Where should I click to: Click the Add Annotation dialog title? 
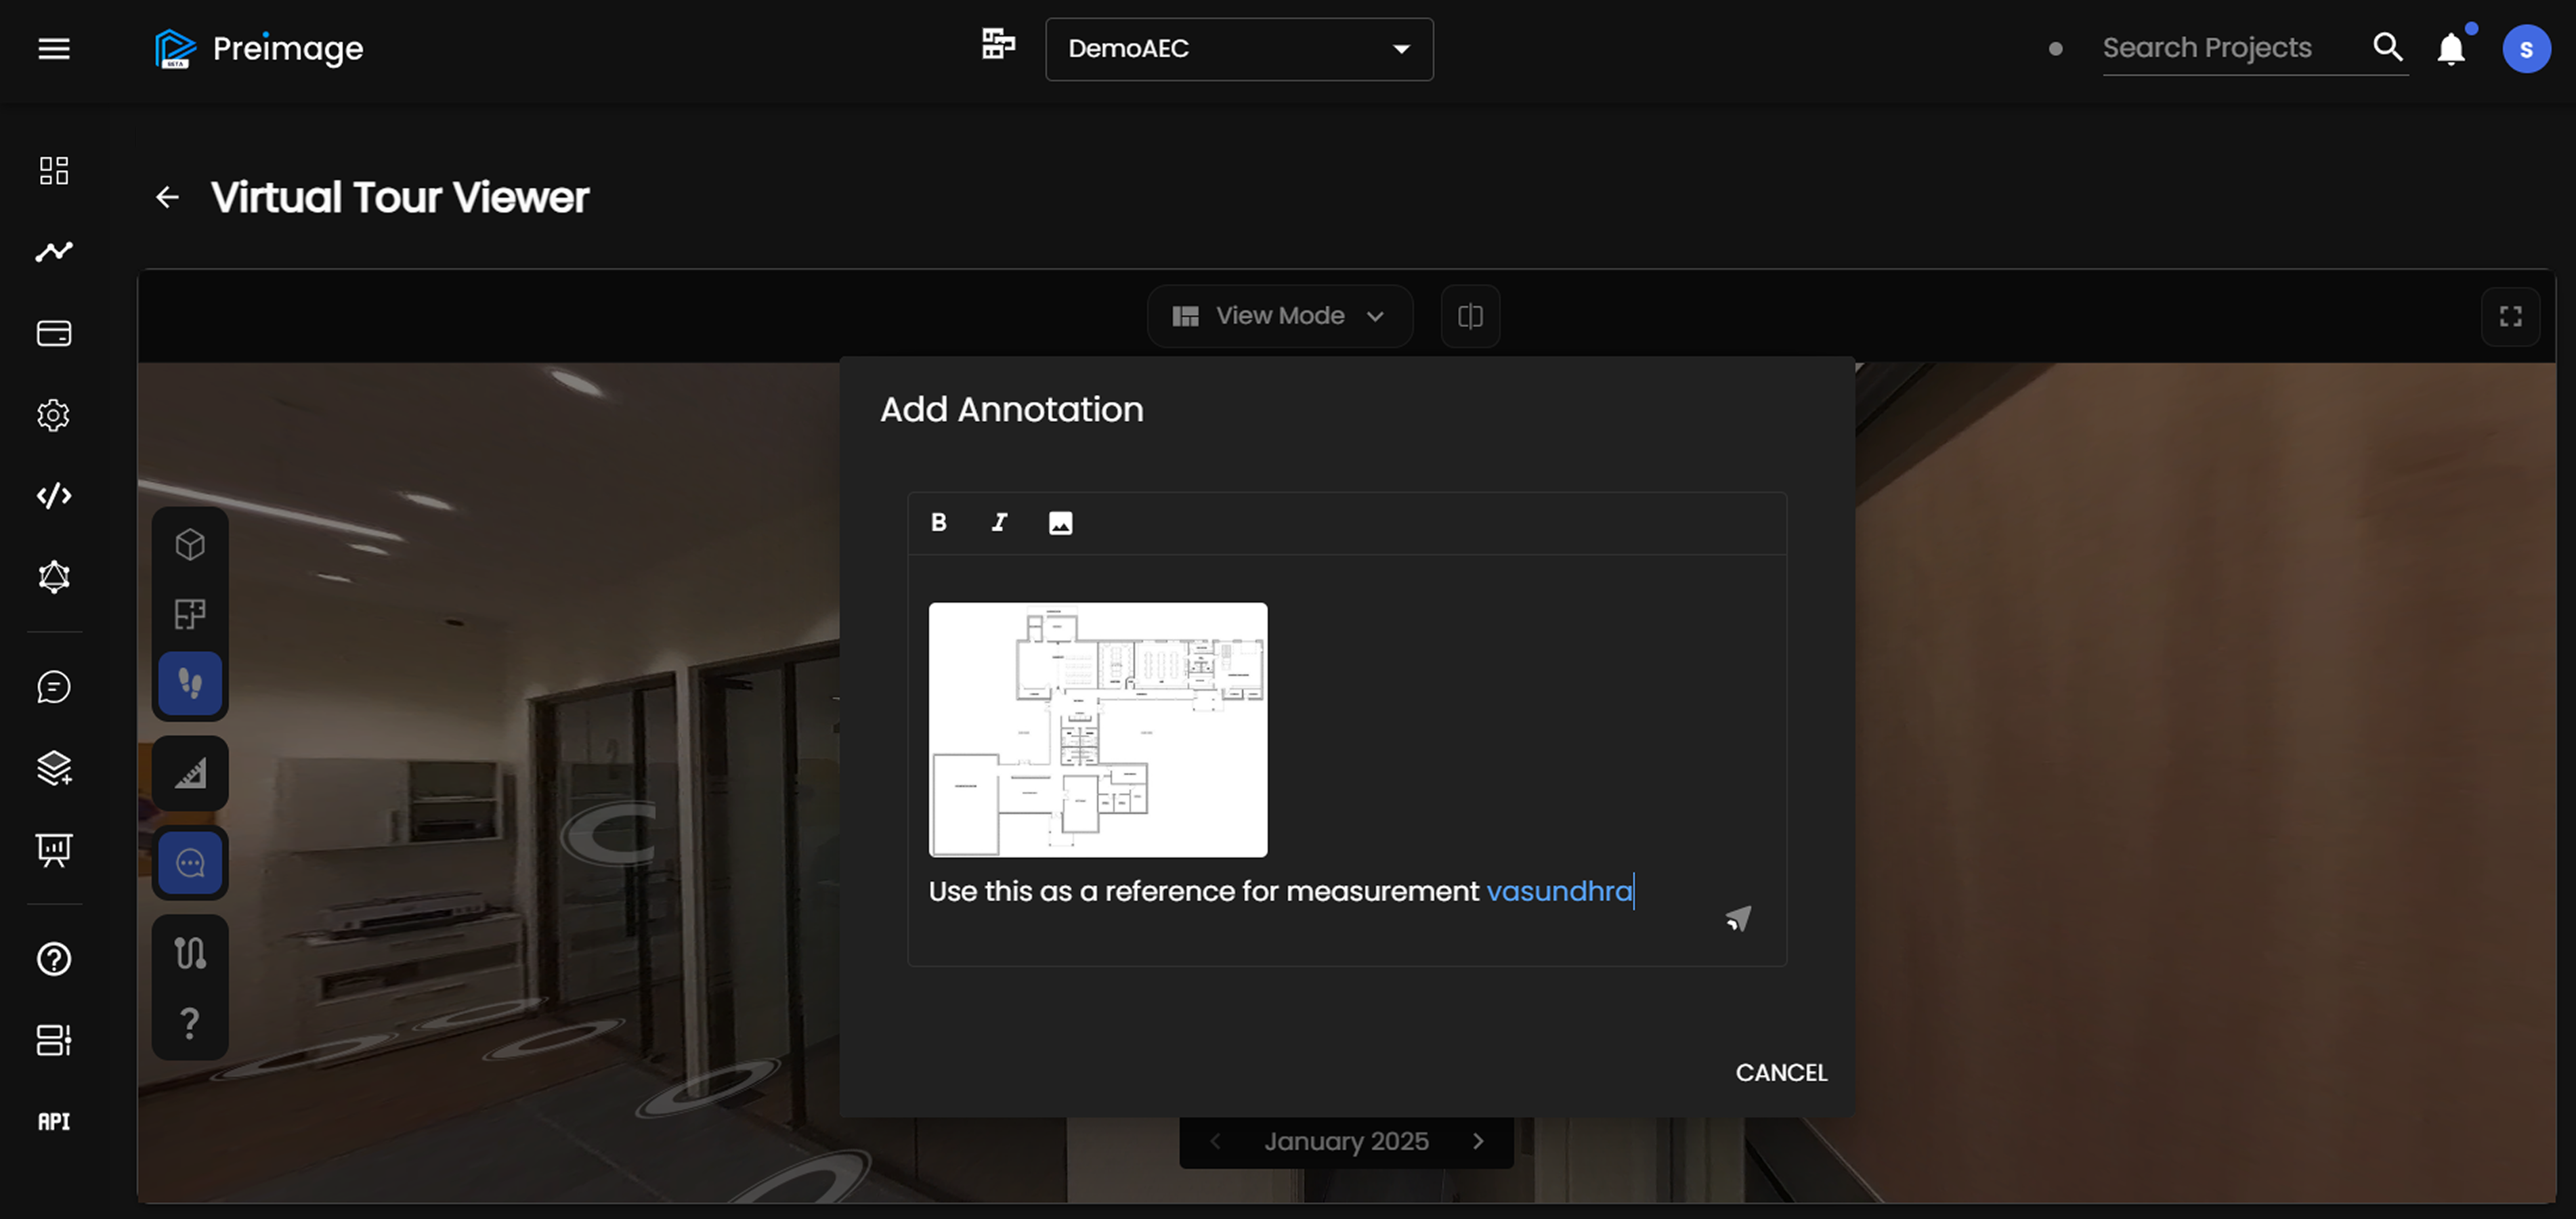(1011, 409)
